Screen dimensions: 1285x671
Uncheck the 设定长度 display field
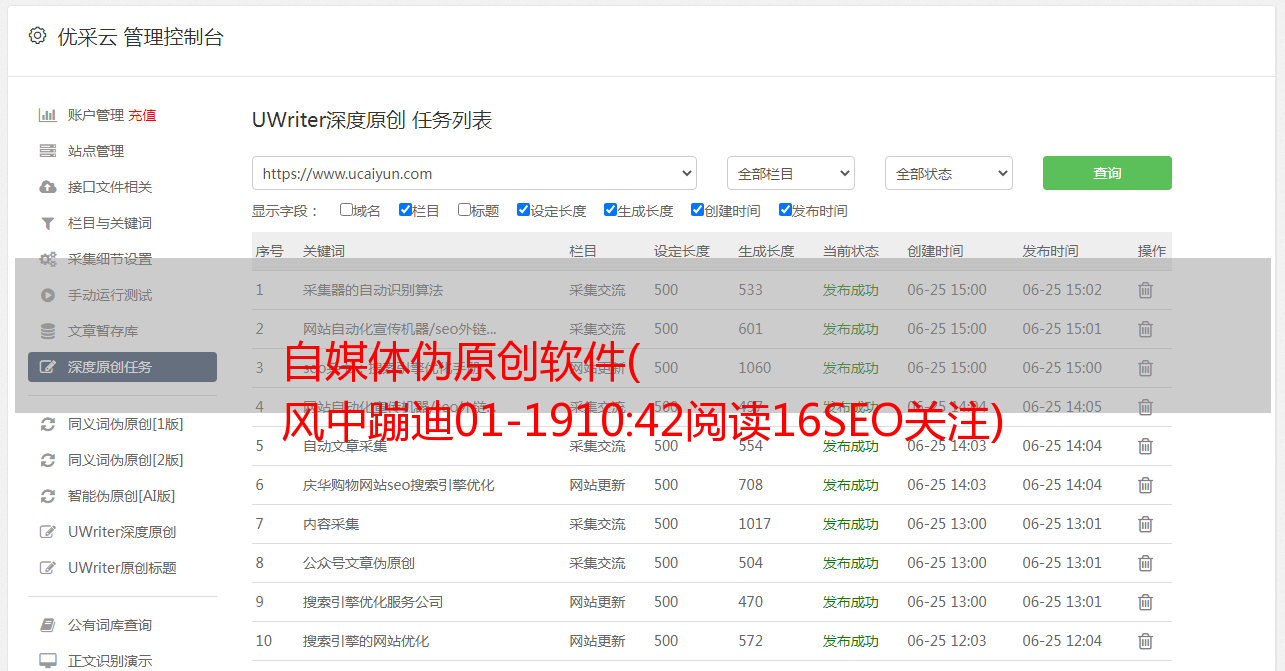click(523, 210)
